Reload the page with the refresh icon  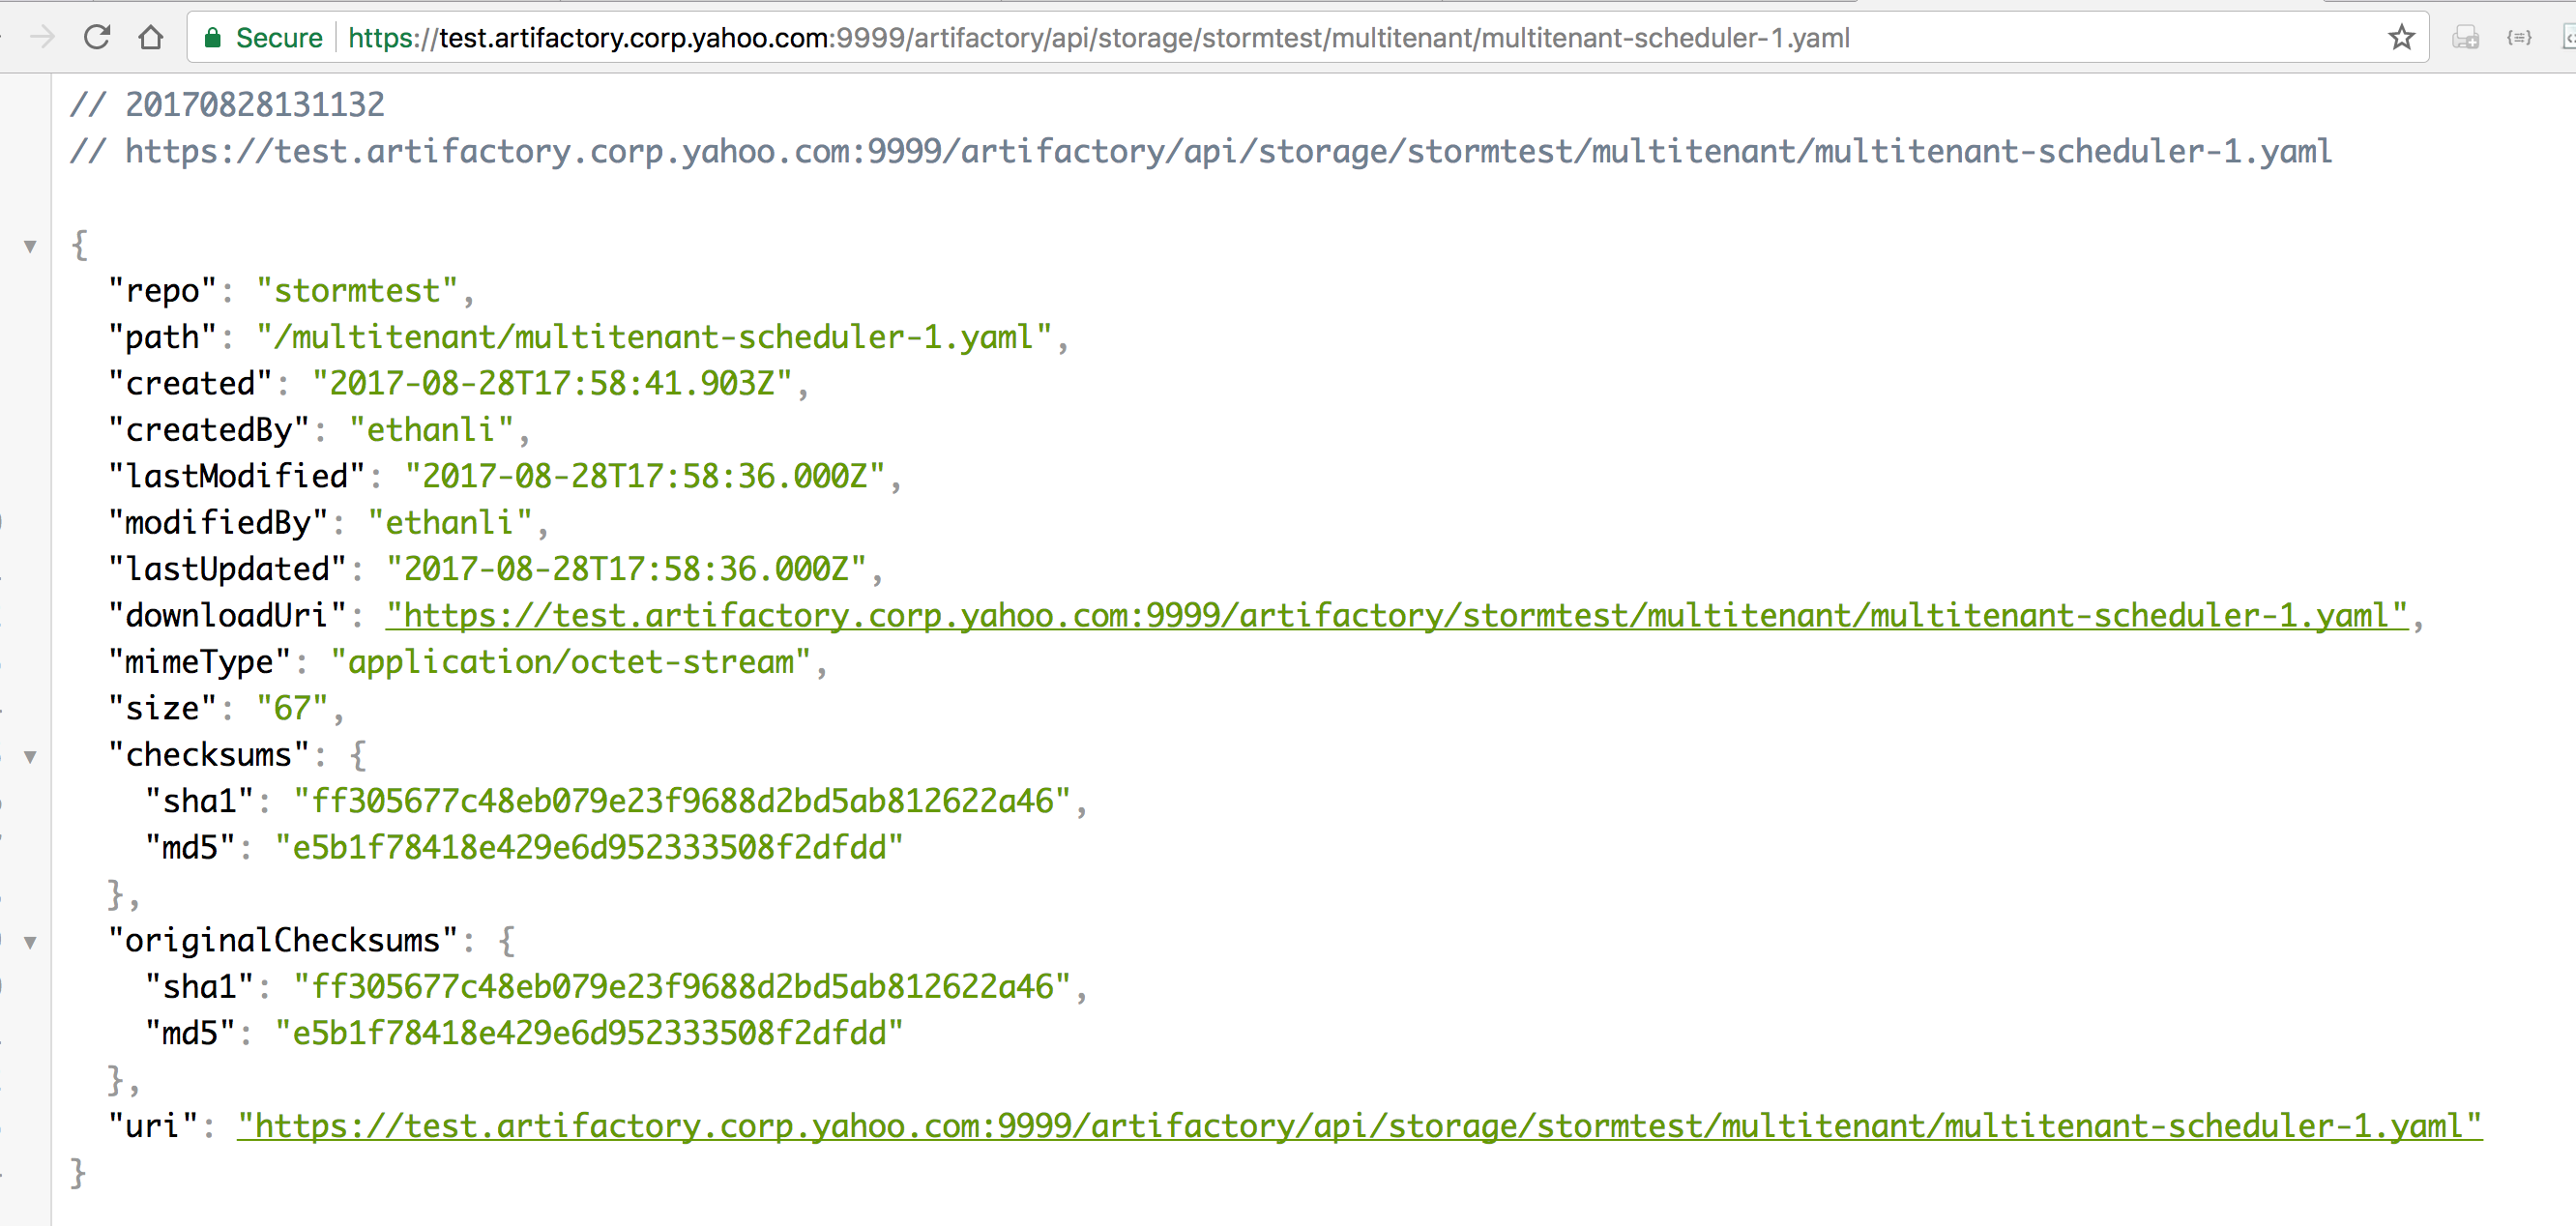click(97, 38)
